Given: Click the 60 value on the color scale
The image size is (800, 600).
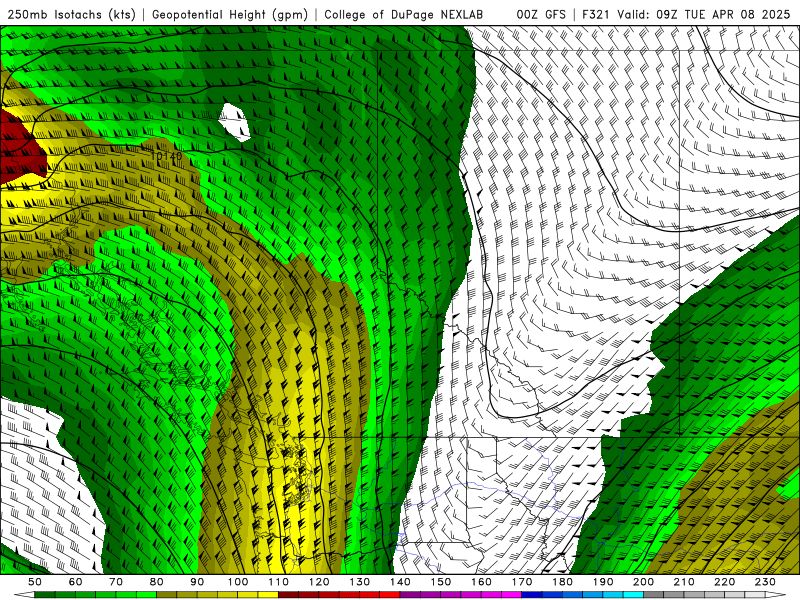Looking at the screenshot, I should coord(76,582).
